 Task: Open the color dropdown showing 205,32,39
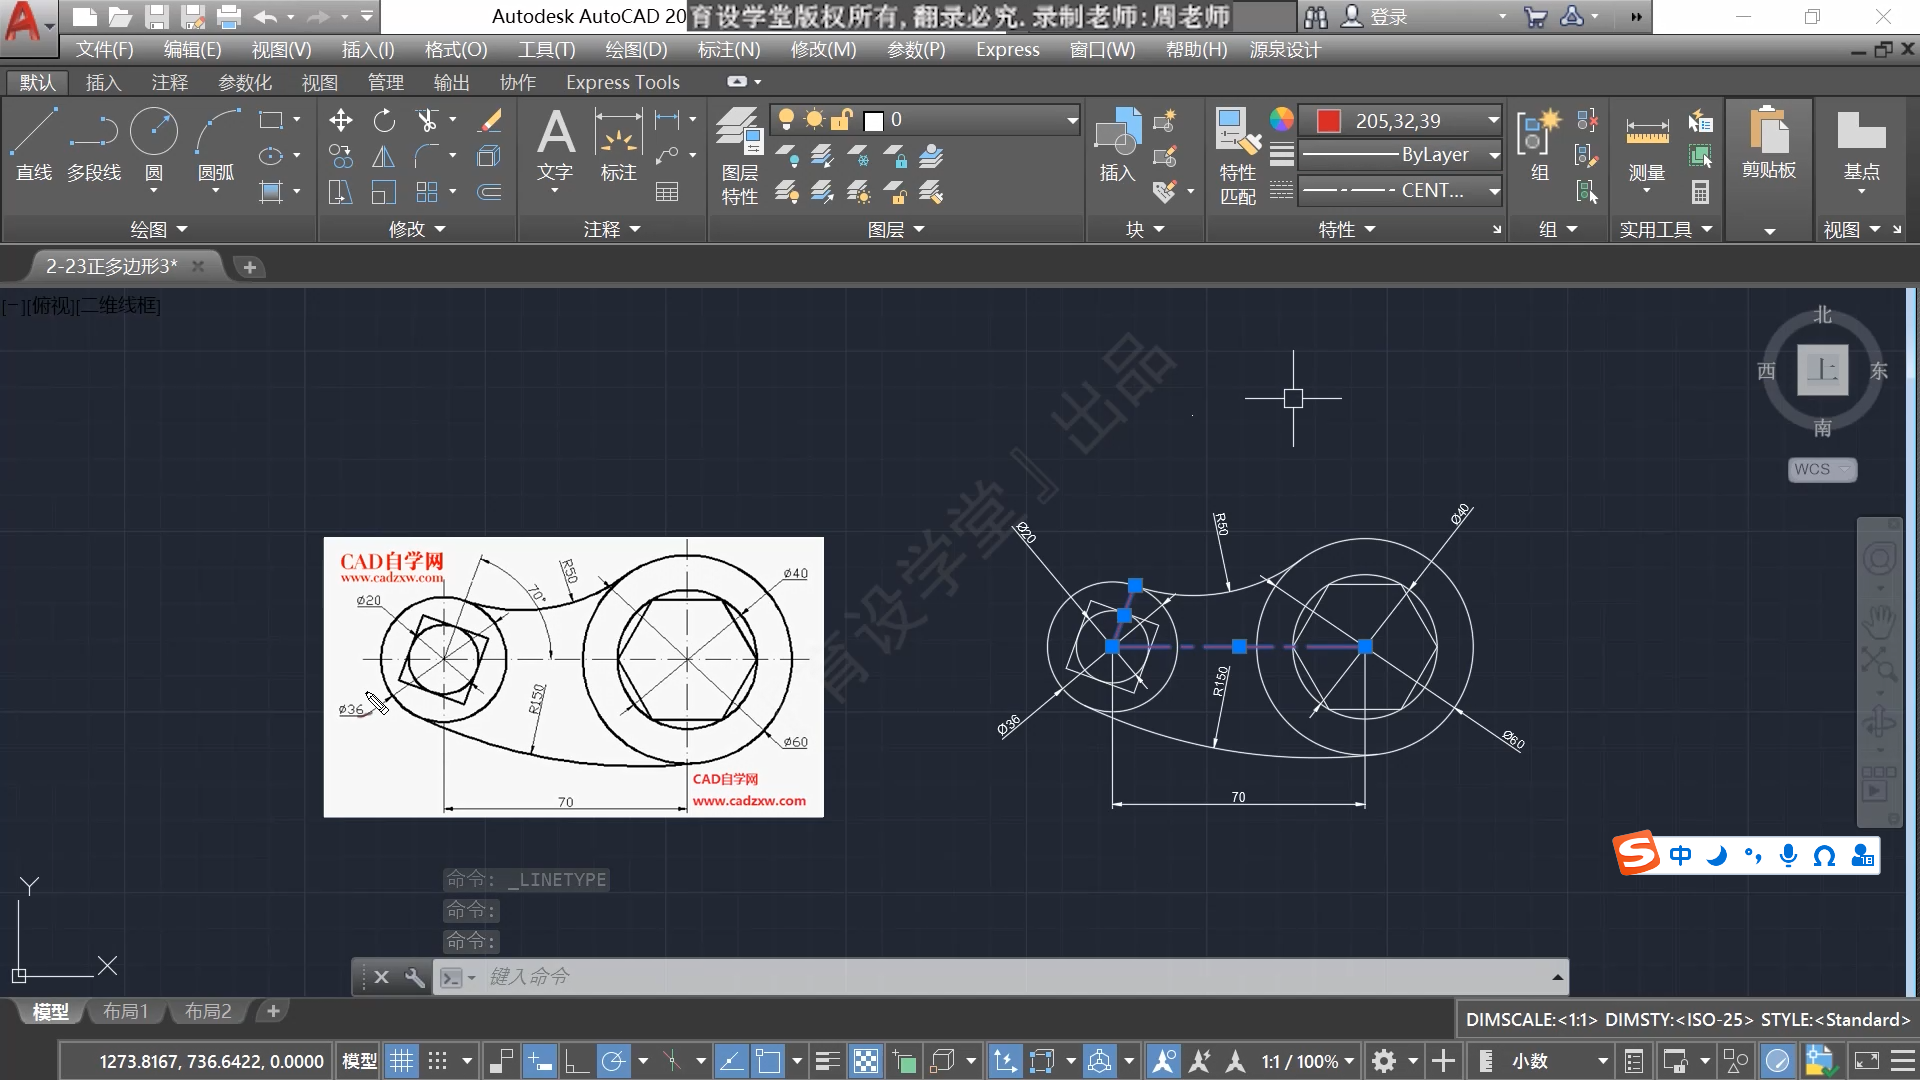1400,121
